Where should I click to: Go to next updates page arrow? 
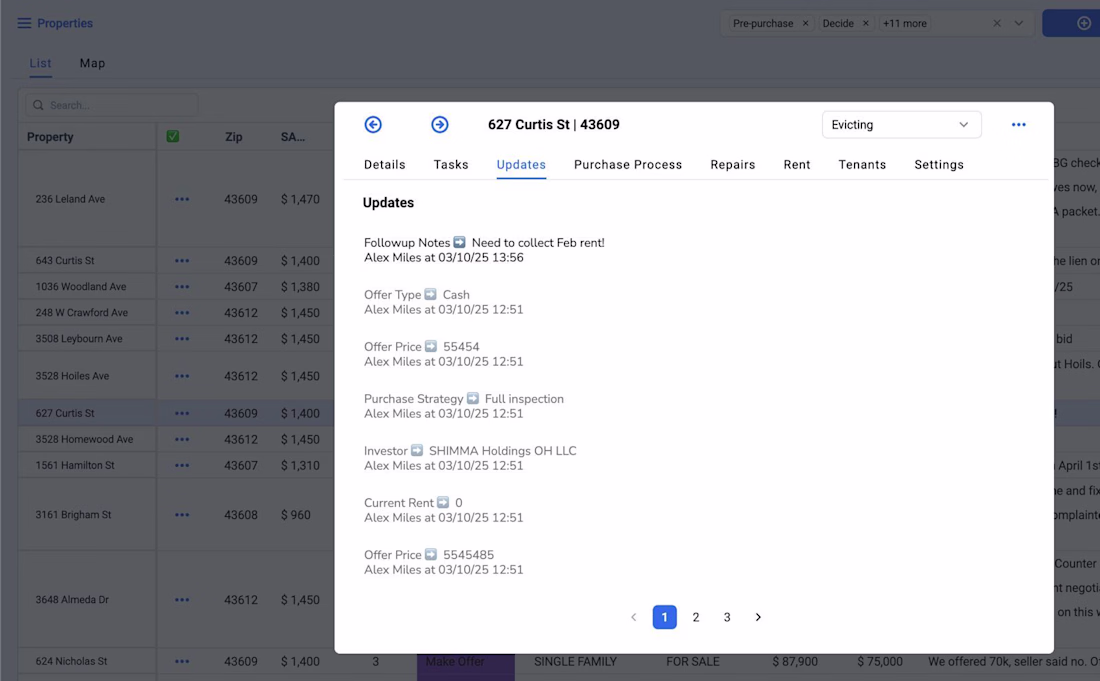pos(758,617)
